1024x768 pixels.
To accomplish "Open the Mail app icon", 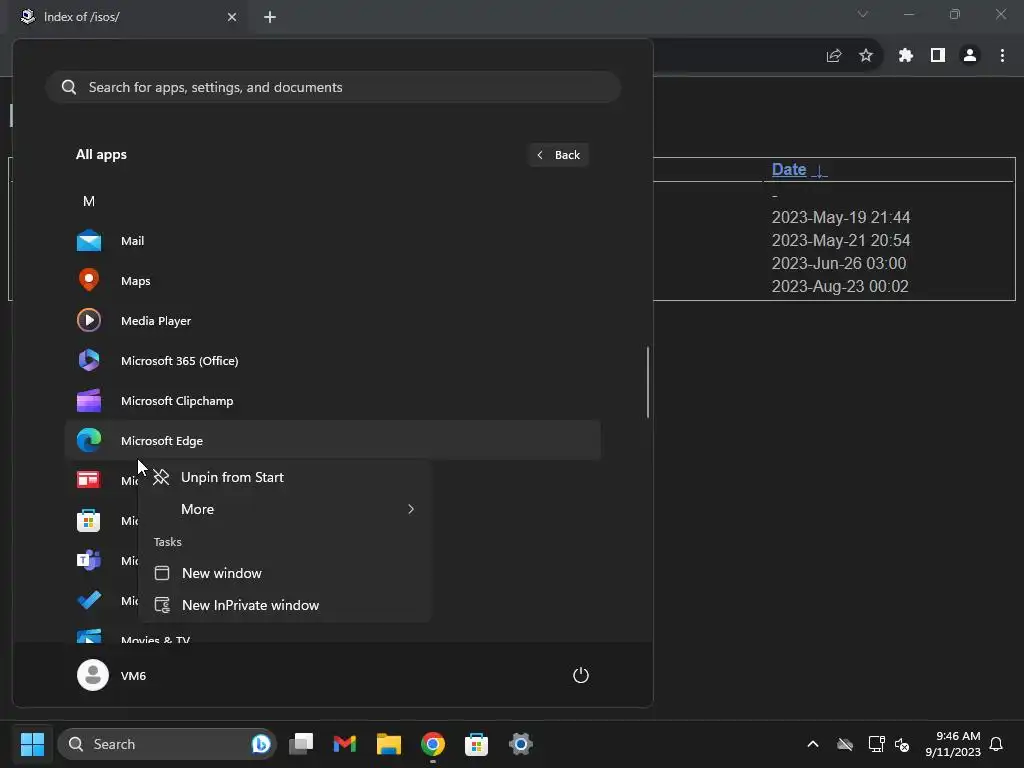I will pos(89,241).
